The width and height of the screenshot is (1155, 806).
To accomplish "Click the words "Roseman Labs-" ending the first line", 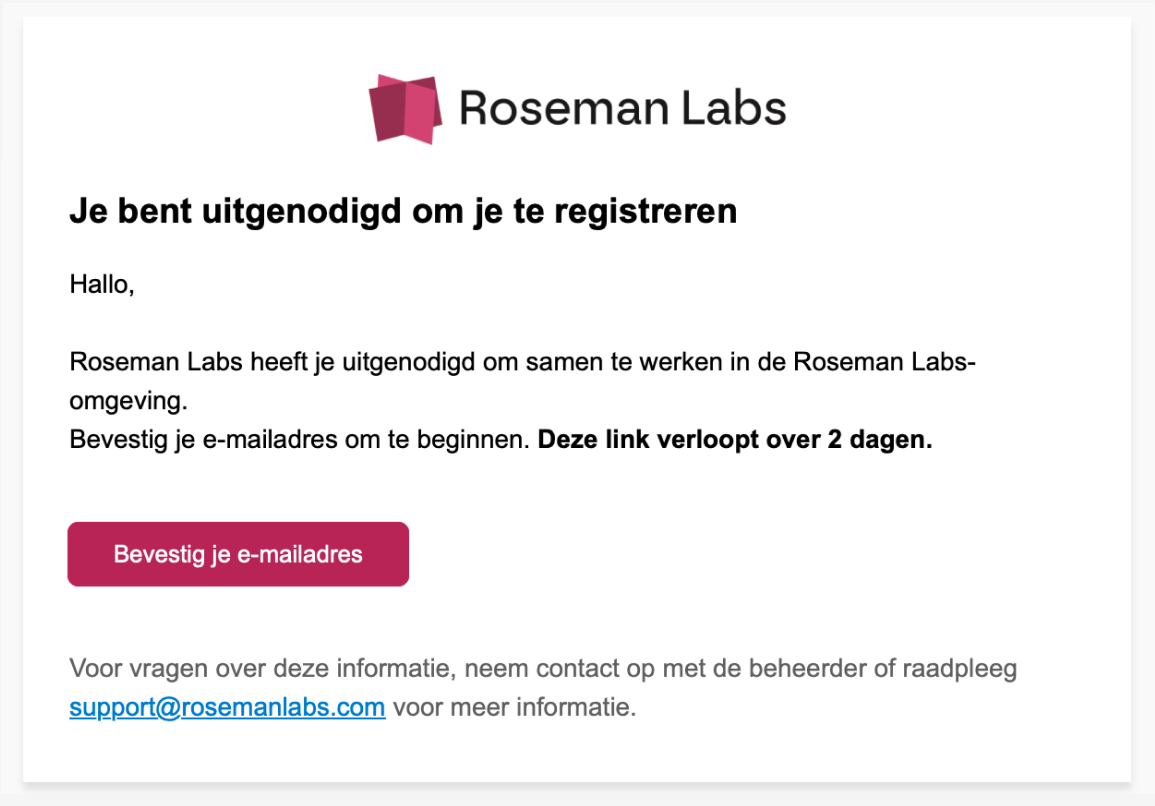I will [x=885, y=362].
